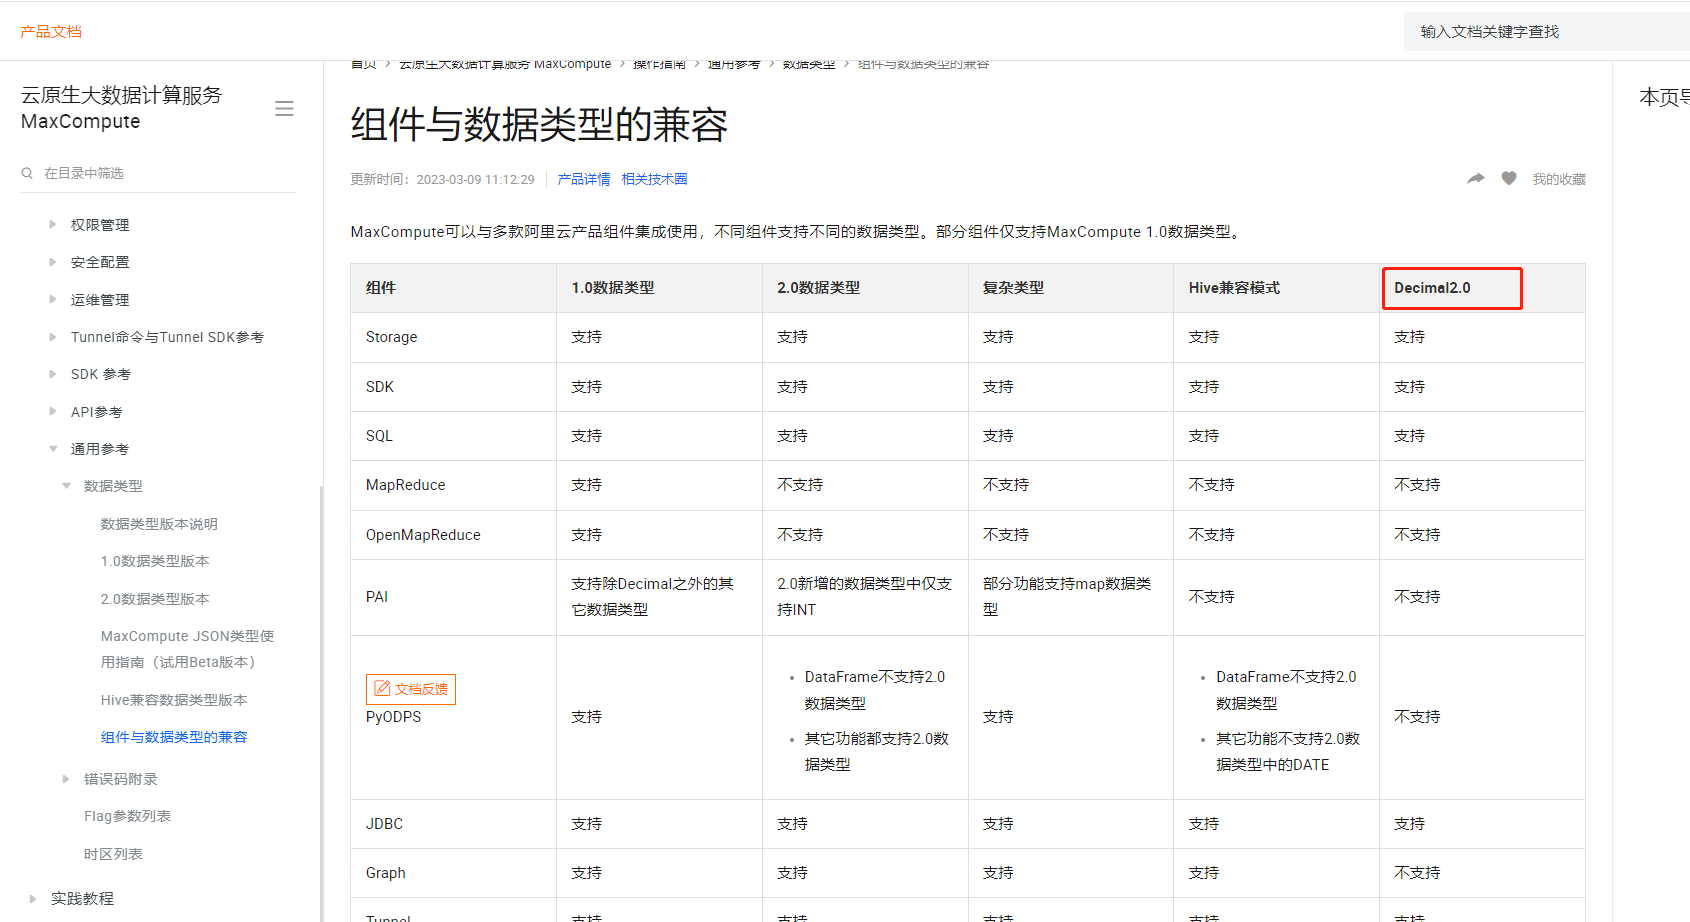Open 1.0数据类型版本 page
This screenshot has width=1690, height=922.
pyautogui.click(x=155, y=561)
